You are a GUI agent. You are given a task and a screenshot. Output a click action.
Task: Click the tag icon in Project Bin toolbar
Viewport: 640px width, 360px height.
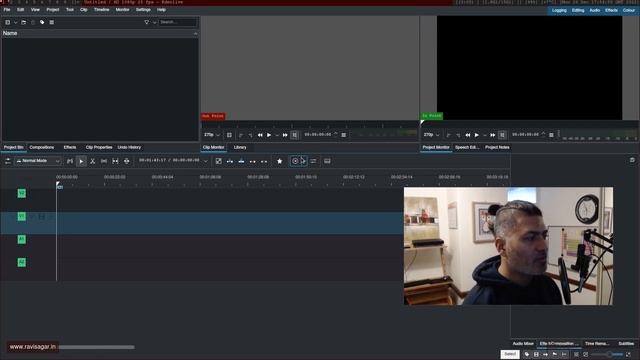click(x=42, y=22)
